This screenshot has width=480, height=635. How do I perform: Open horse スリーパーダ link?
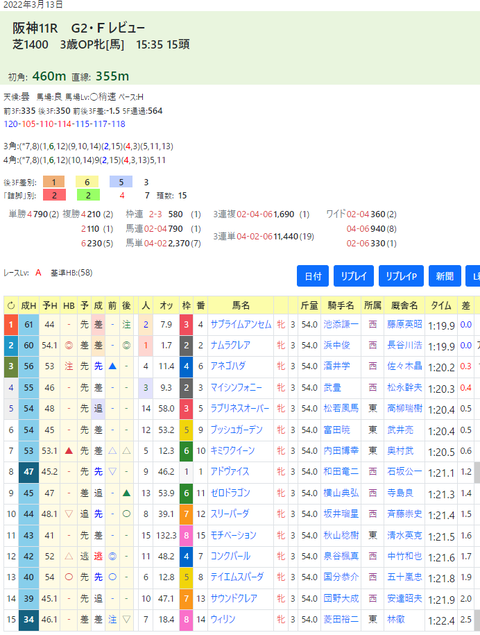tap(230, 514)
